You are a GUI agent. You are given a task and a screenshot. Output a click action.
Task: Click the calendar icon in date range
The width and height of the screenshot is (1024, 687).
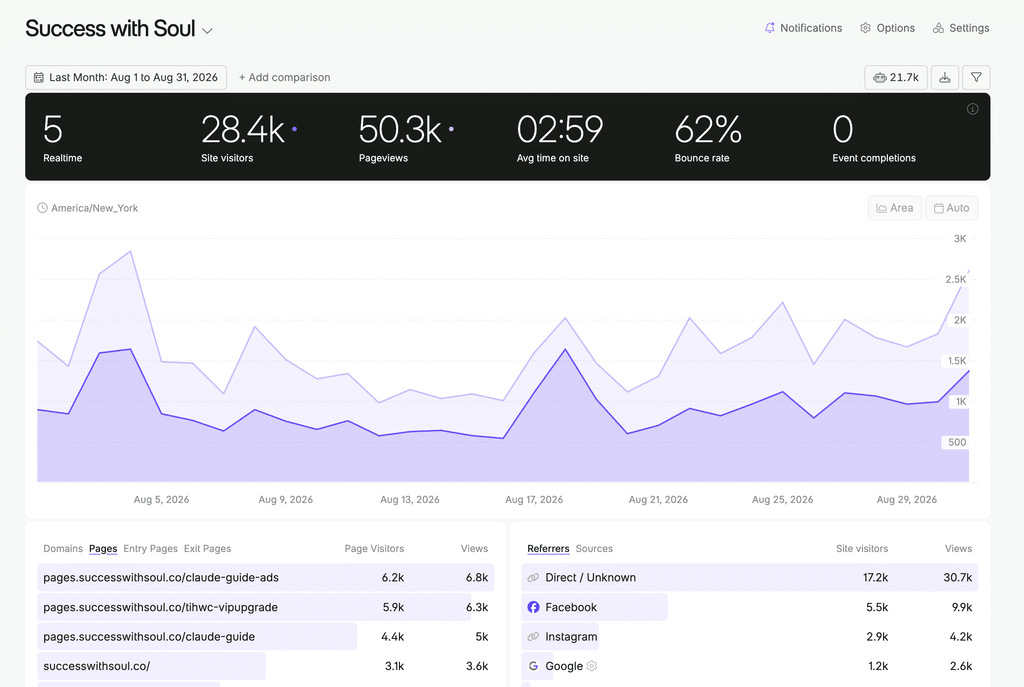(x=39, y=77)
